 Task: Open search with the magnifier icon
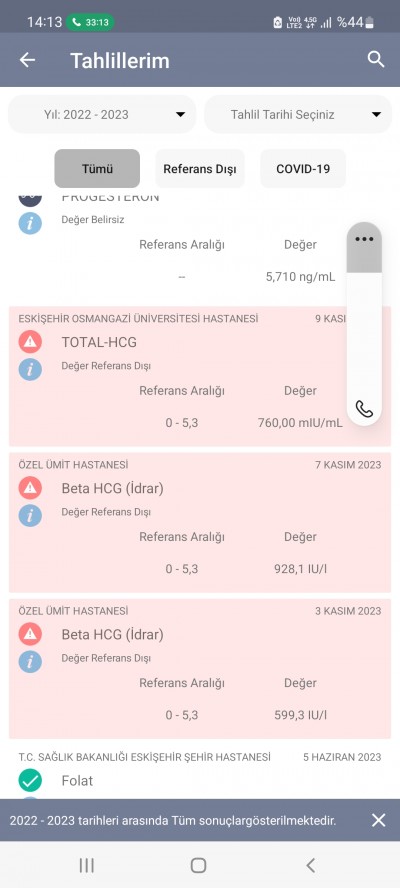(x=376, y=59)
